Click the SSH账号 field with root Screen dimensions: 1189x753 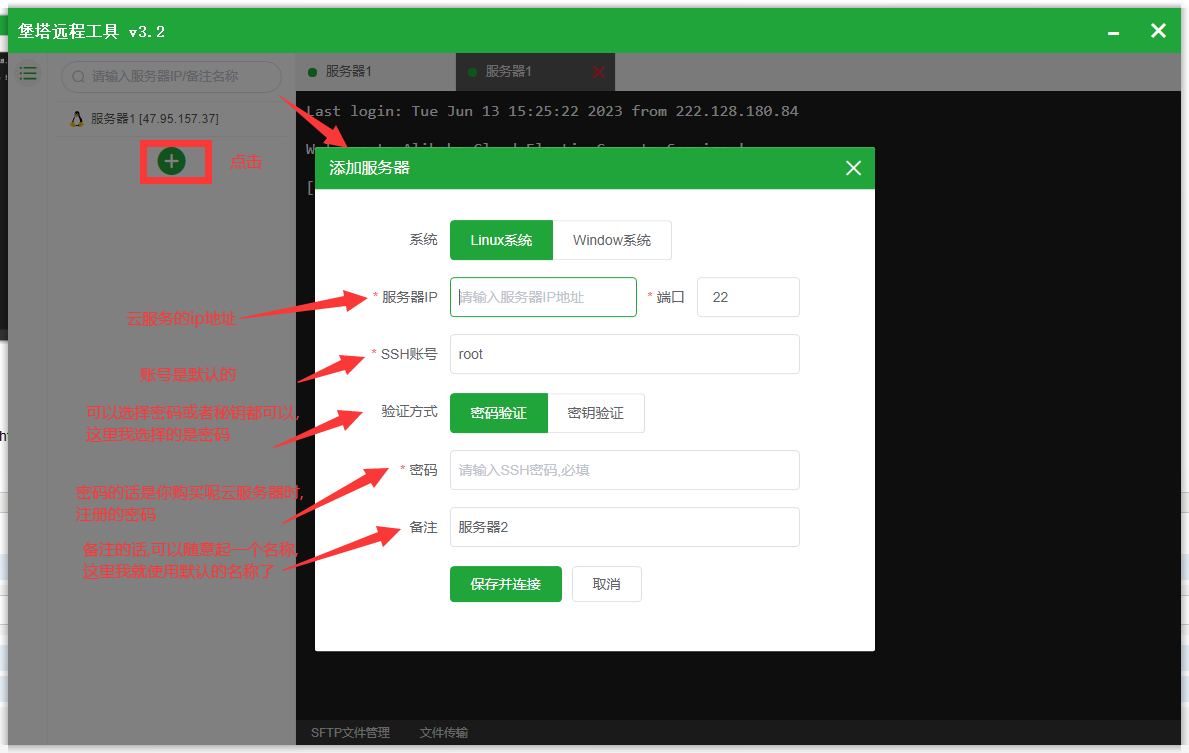coord(625,354)
